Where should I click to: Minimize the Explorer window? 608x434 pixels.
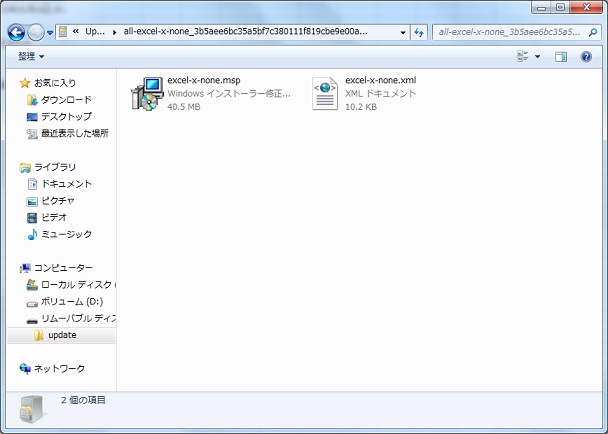point(542,8)
